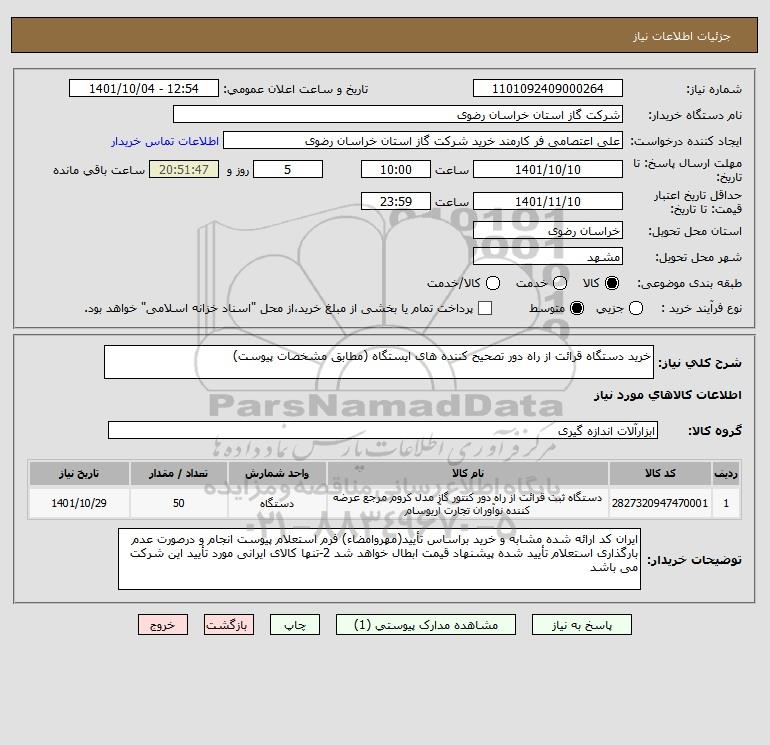Click the کد کالا column header
The height and width of the screenshot is (745, 770).
pyautogui.click(x=660, y=473)
